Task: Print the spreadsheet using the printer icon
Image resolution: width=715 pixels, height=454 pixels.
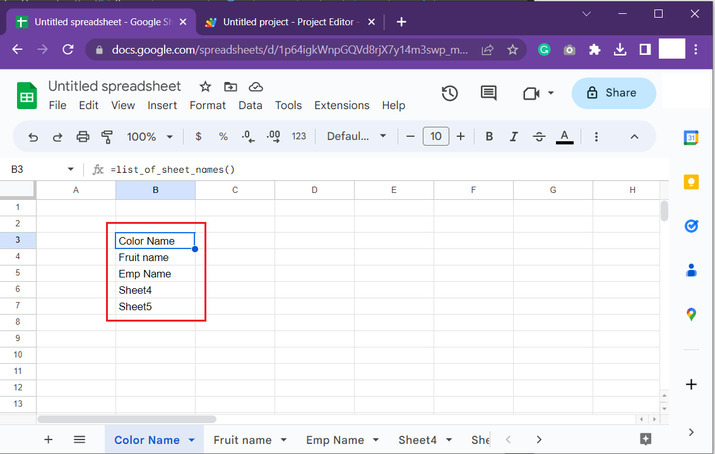Action: pyautogui.click(x=83, y=137)
